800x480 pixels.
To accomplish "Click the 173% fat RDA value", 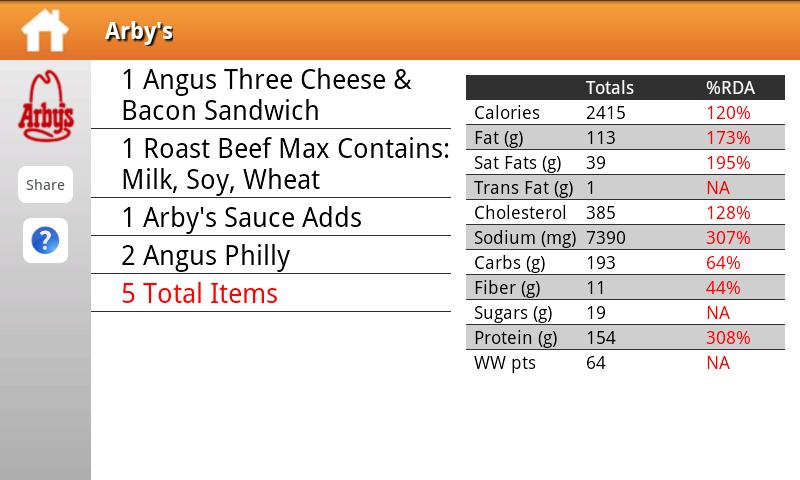I will (x=728, y=138).
